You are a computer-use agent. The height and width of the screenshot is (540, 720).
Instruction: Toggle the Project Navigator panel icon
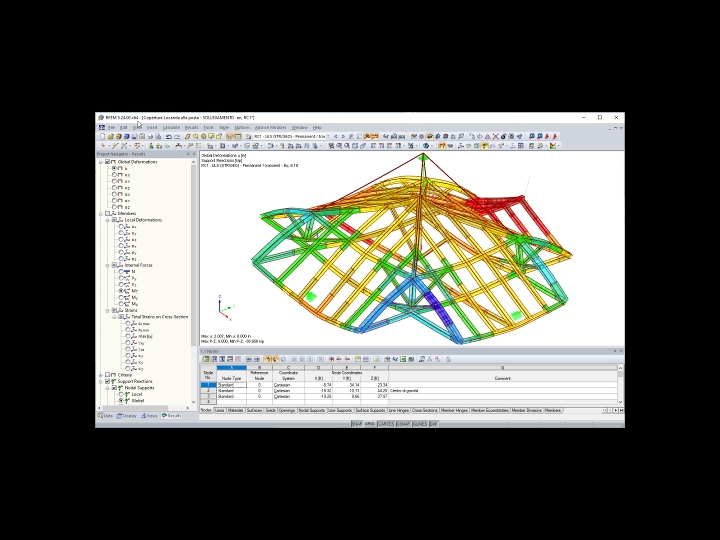pyautogui.click(x=230, y=136)
